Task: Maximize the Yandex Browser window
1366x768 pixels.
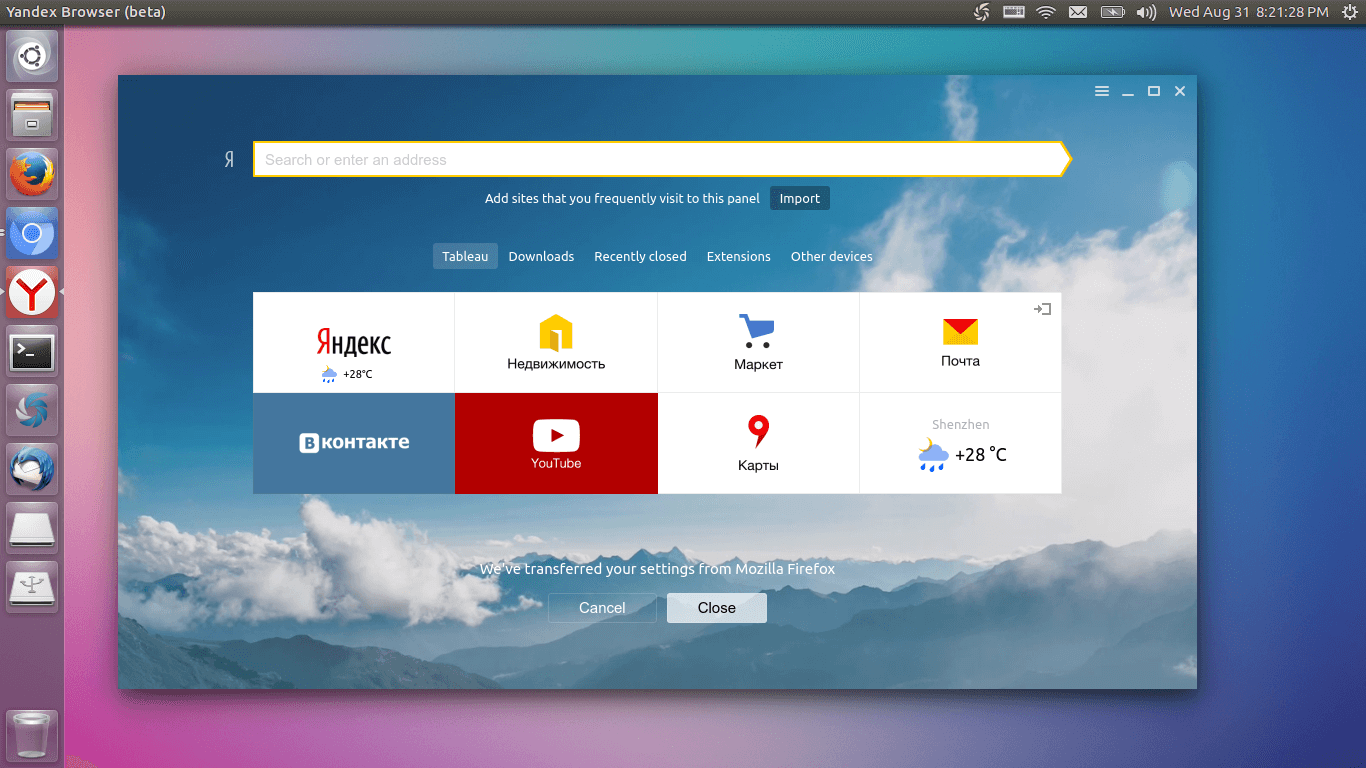Action: 1154,91
